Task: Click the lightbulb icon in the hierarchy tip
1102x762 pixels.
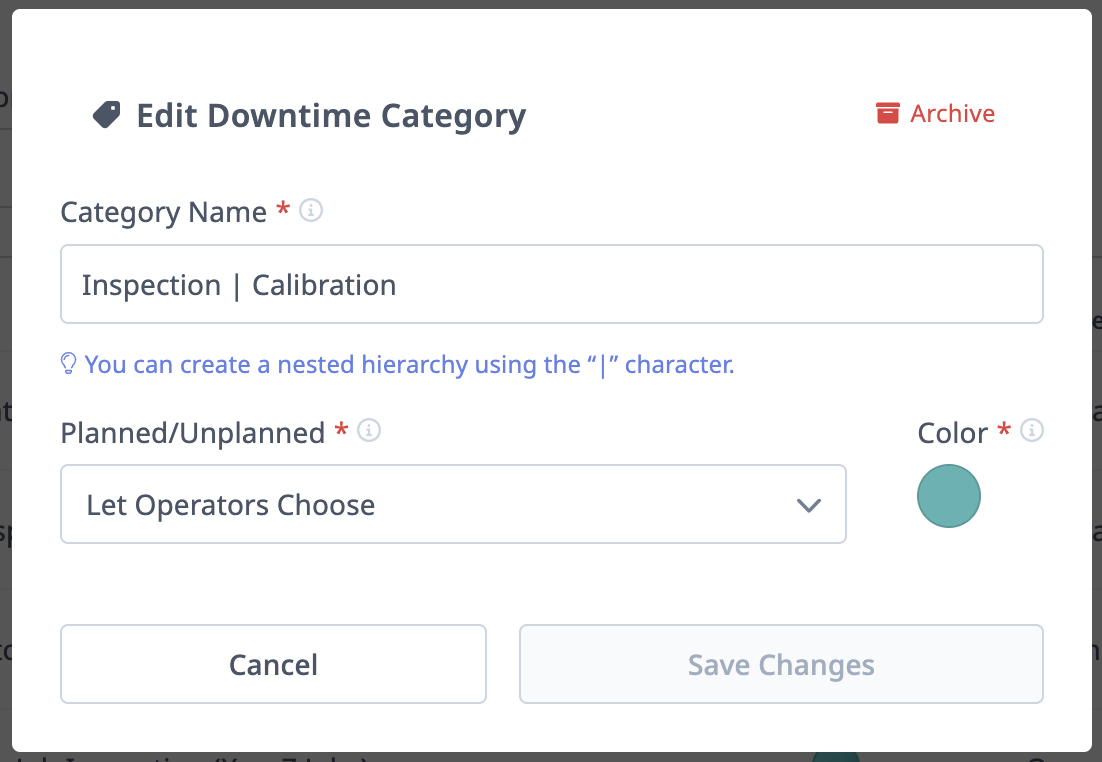Action: pos(68,364)
